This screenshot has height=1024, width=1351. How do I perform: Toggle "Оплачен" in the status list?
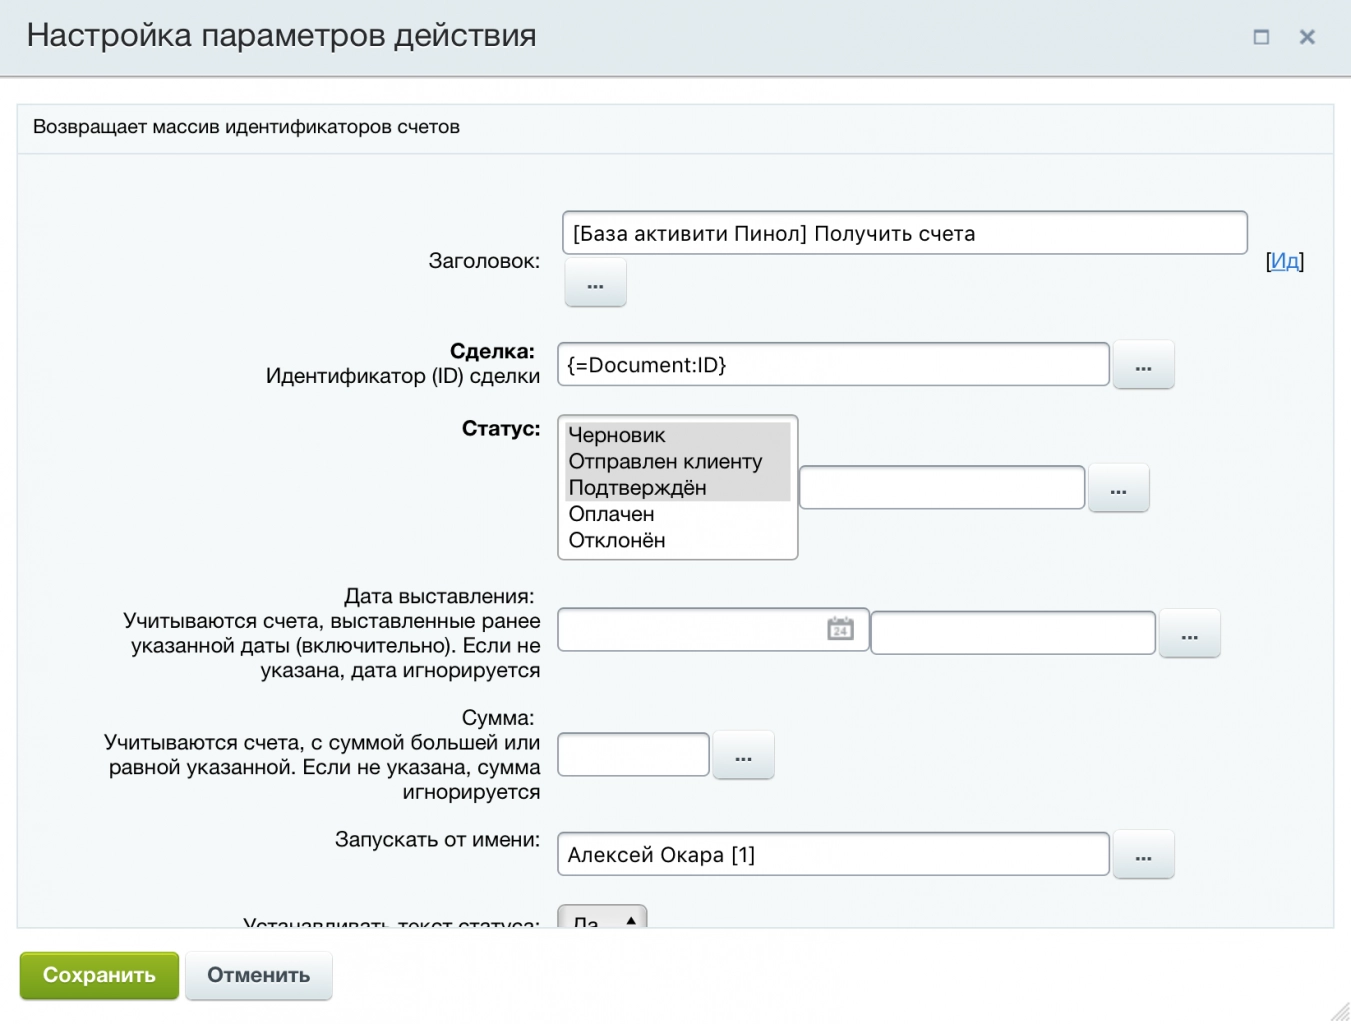tap(611, 513)
